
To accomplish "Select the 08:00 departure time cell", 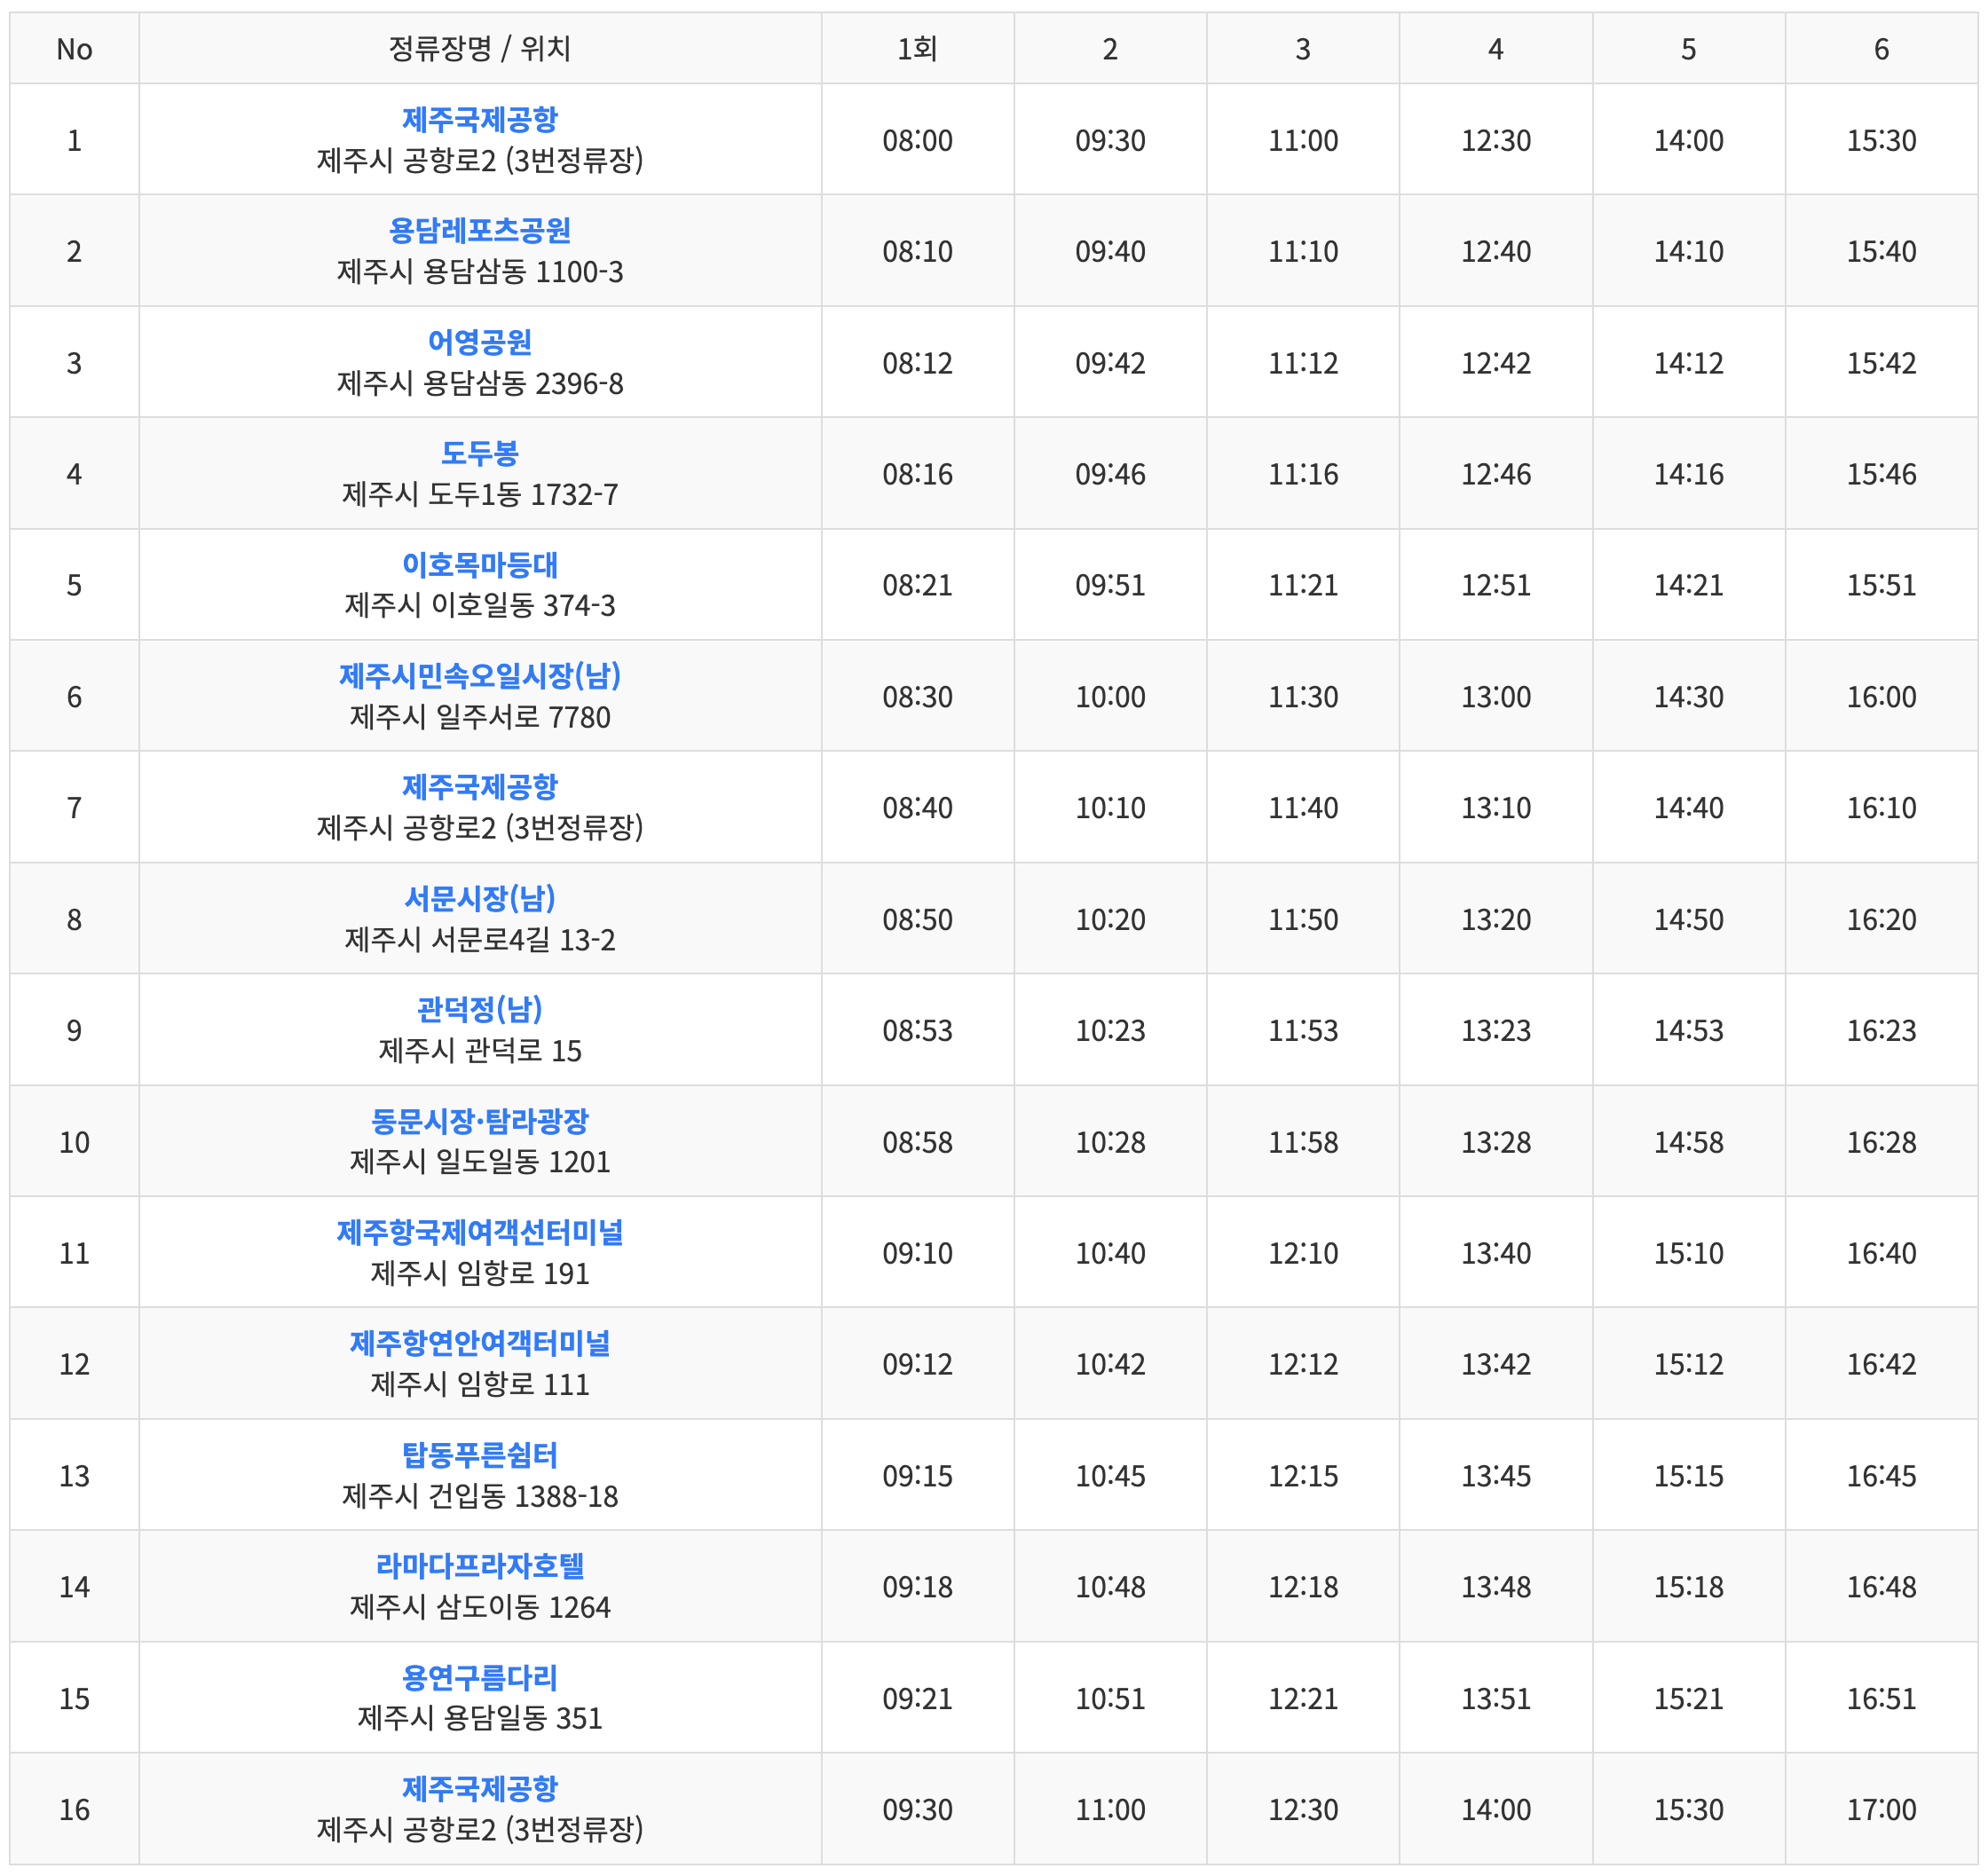I will 917,140.
